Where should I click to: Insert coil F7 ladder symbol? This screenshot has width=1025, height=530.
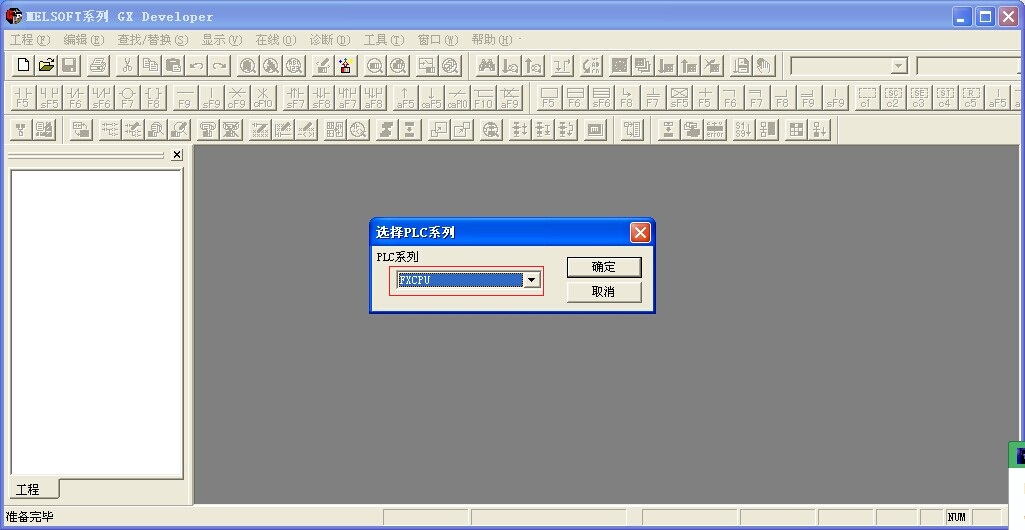127,97
